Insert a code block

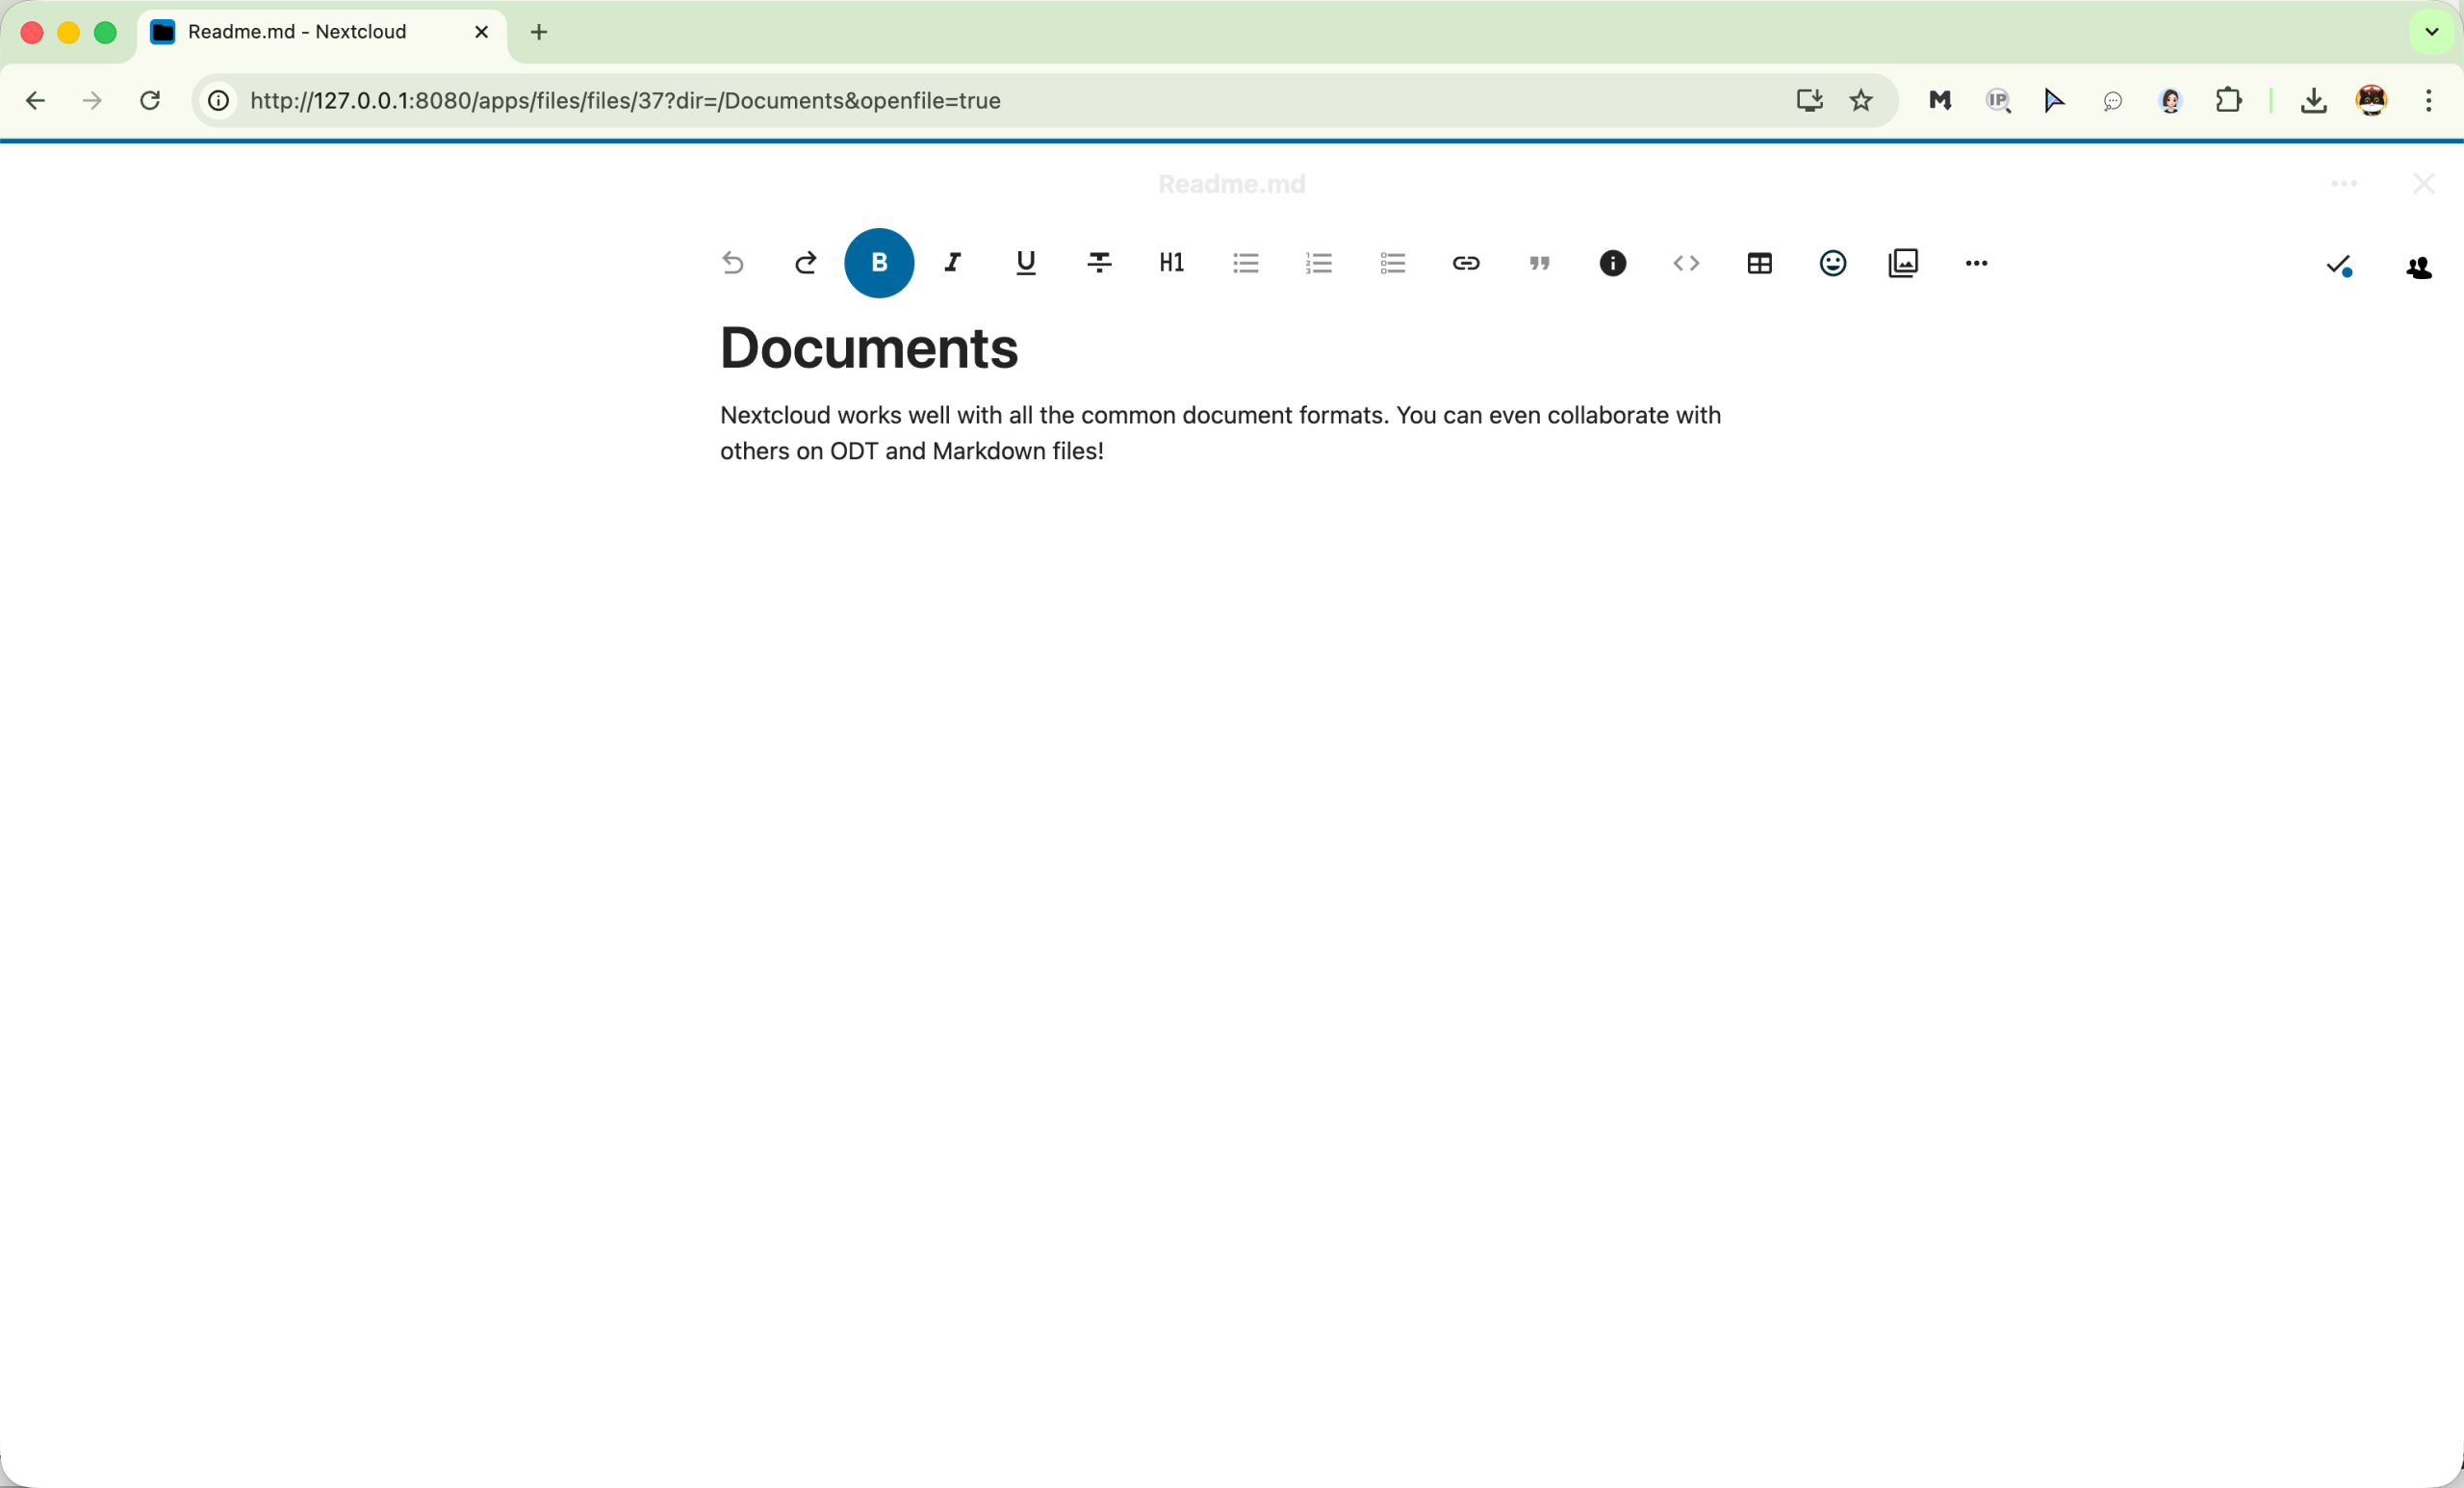[1686, 263]
